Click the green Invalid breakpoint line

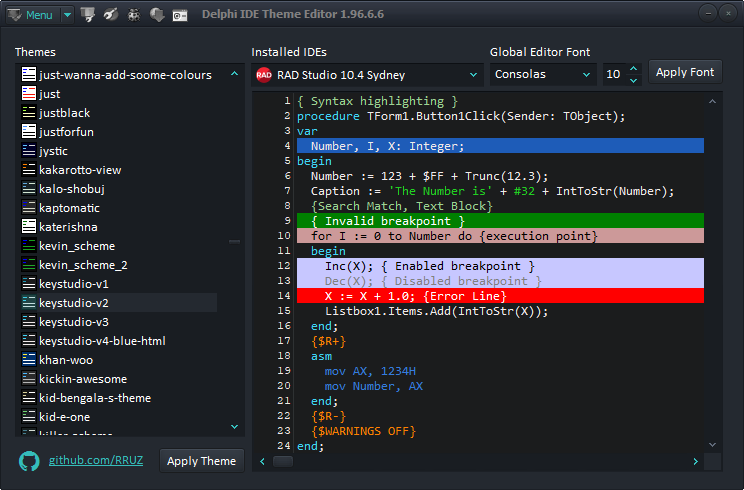click(x=500, y=221)
